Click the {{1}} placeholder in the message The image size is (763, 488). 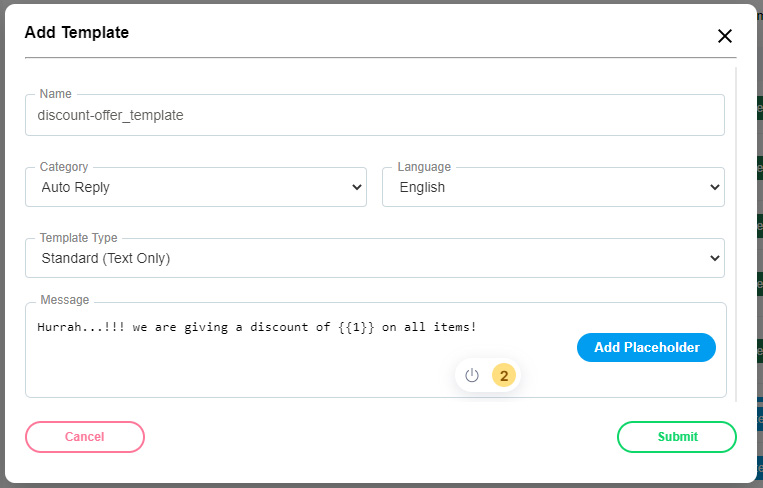[356, 327]
